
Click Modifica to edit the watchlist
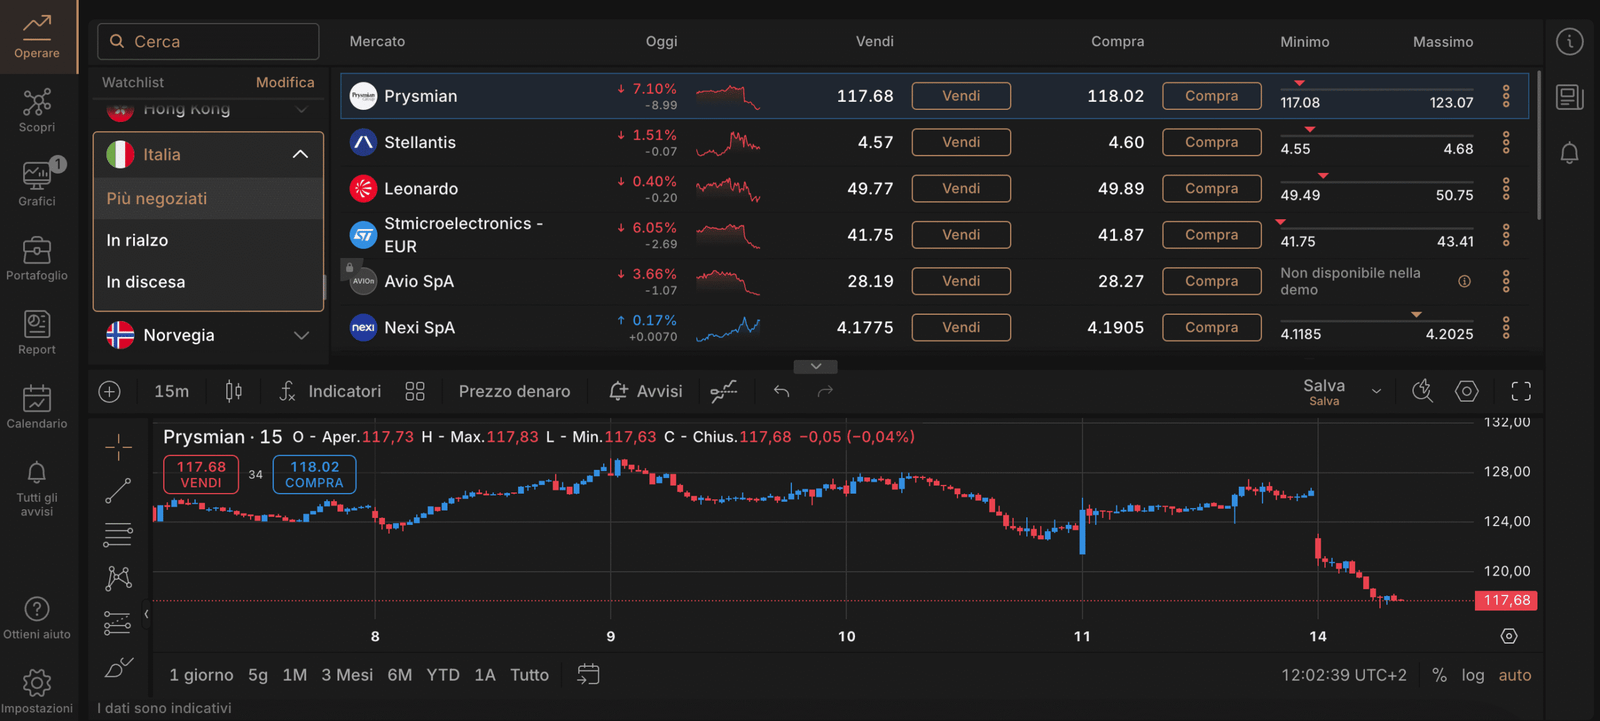point(285,83)
